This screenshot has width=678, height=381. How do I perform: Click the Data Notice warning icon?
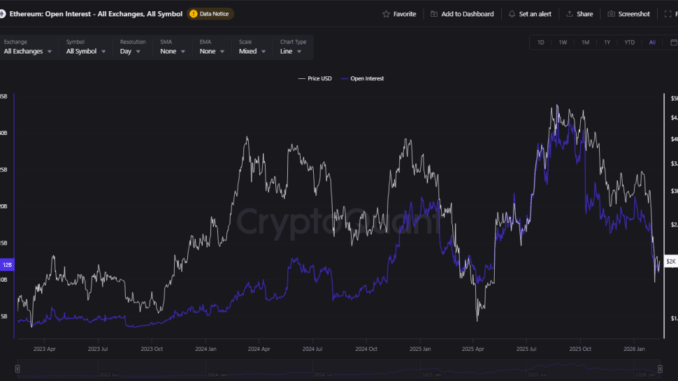(x=193, y=14)
